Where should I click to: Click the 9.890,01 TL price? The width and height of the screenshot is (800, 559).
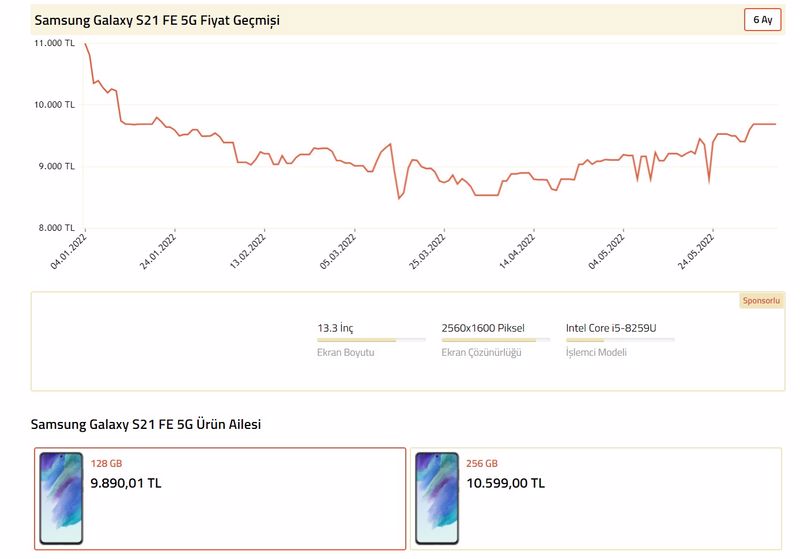click(126, 483)
